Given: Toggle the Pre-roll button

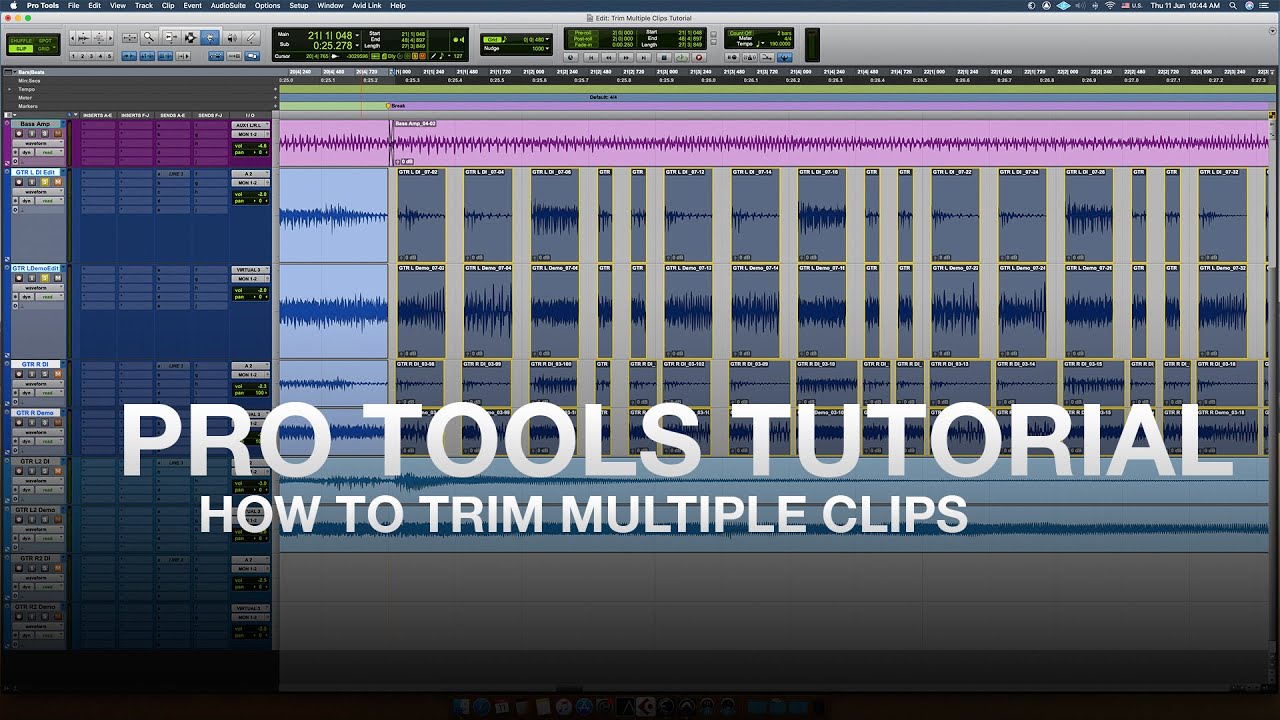Looking at the screenshot, I should coord(583,32).
